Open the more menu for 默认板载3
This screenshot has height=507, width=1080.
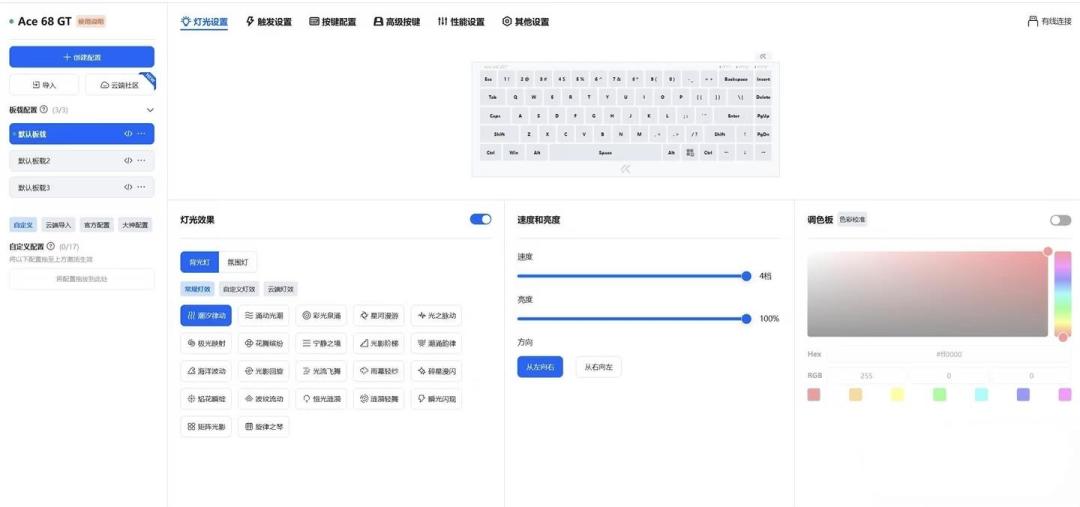point(141,187)
